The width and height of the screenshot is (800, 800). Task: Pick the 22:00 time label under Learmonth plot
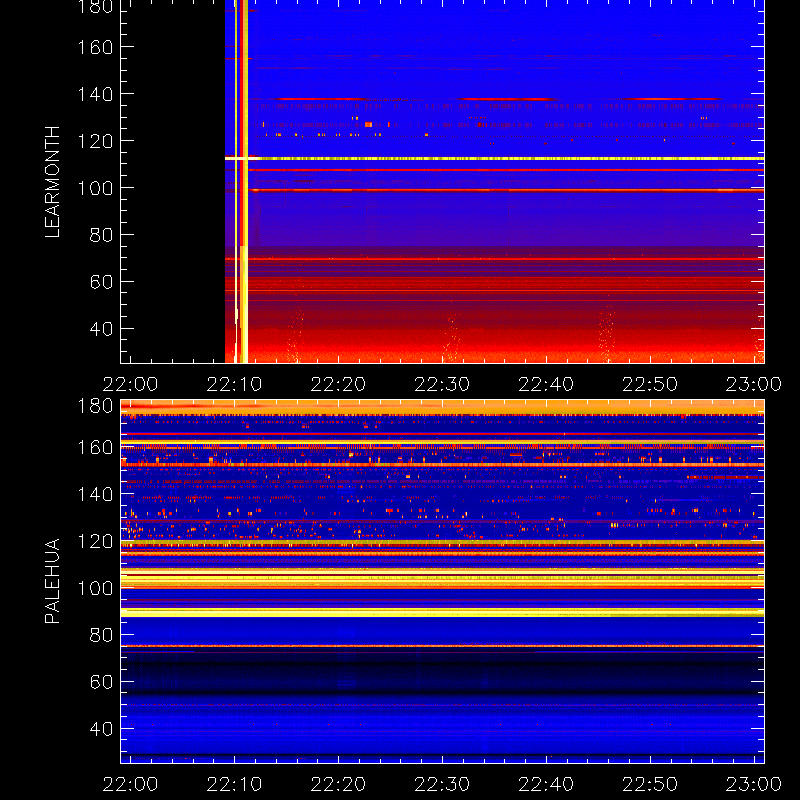130,384
